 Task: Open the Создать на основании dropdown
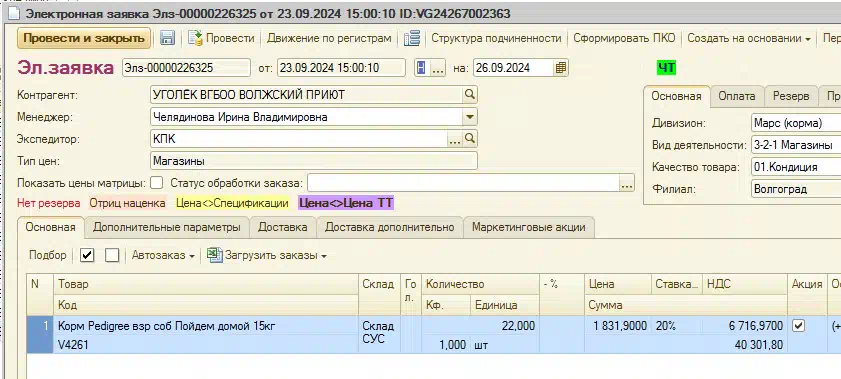tap(749, 38)
